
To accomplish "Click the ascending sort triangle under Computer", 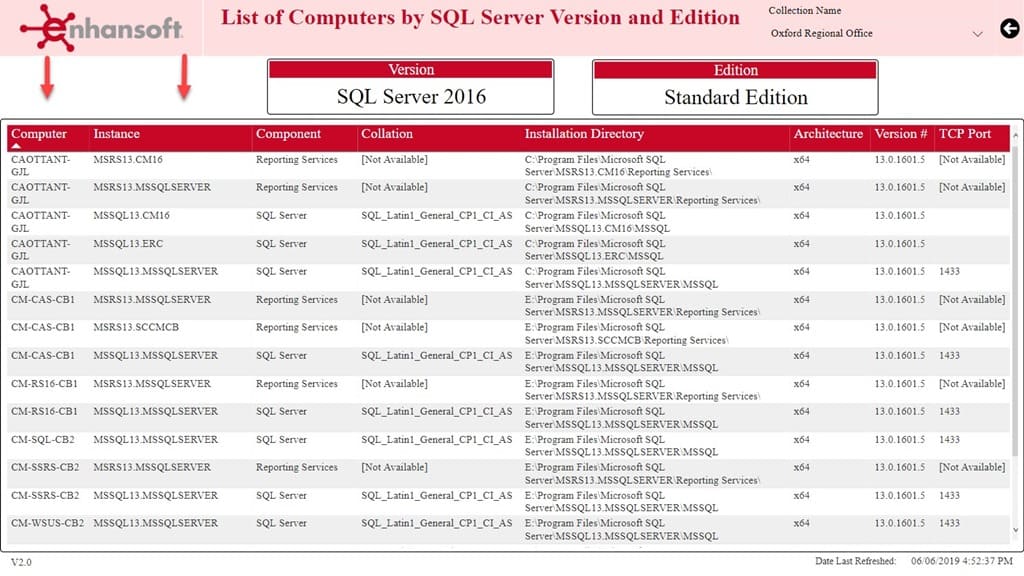I will 16,146.
